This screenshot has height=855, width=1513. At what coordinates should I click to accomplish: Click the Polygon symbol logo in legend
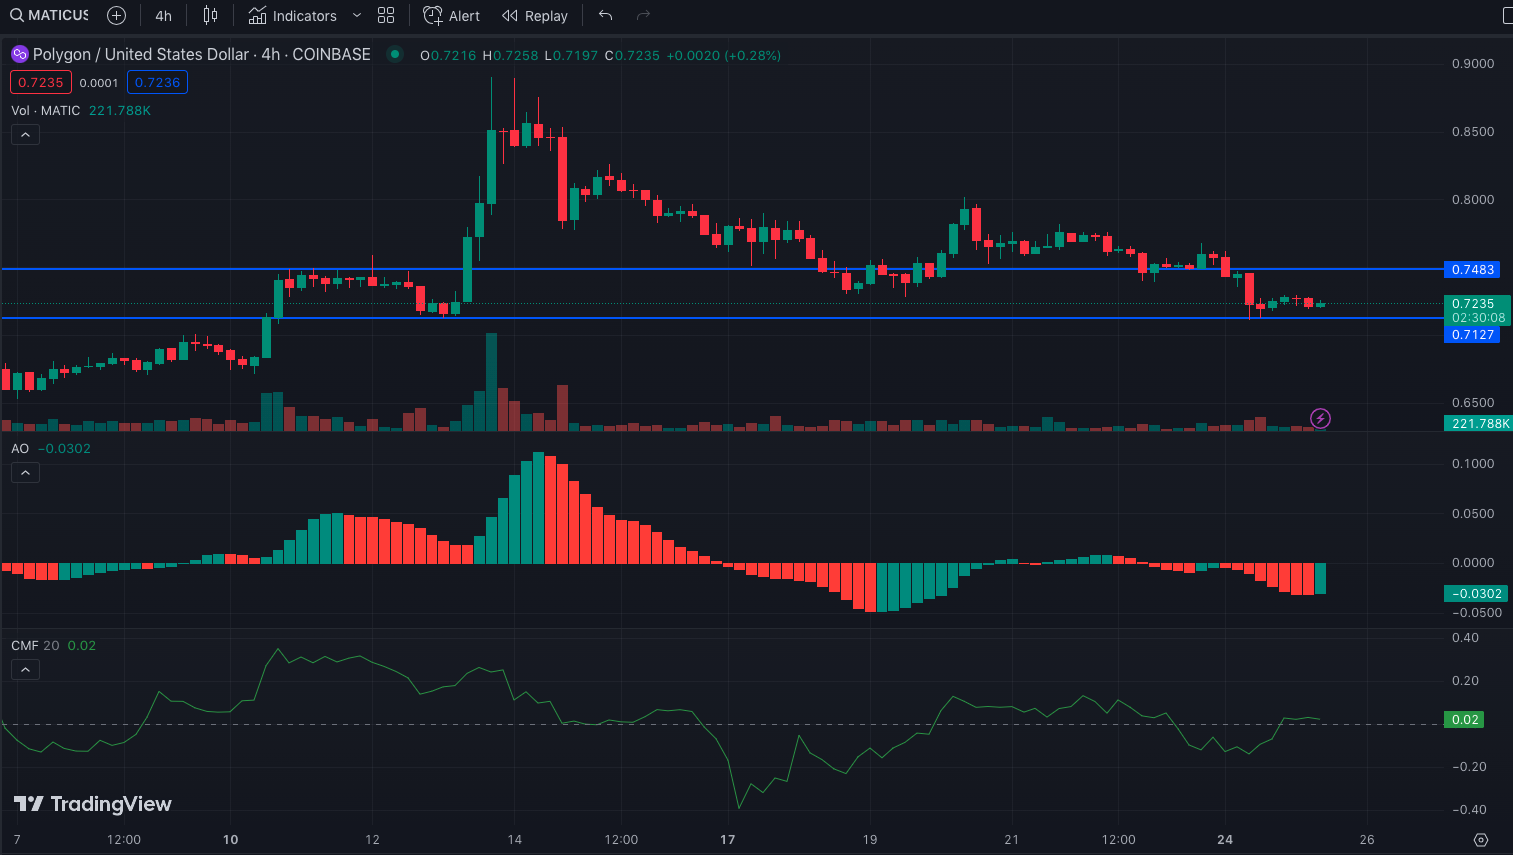coord(19,54)
